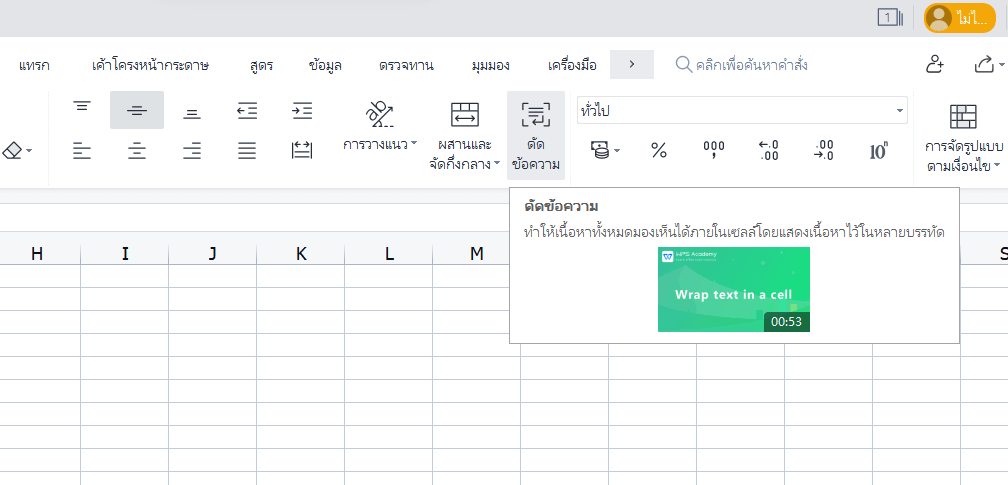
Task: Align text right
Action: coord(192,151)
